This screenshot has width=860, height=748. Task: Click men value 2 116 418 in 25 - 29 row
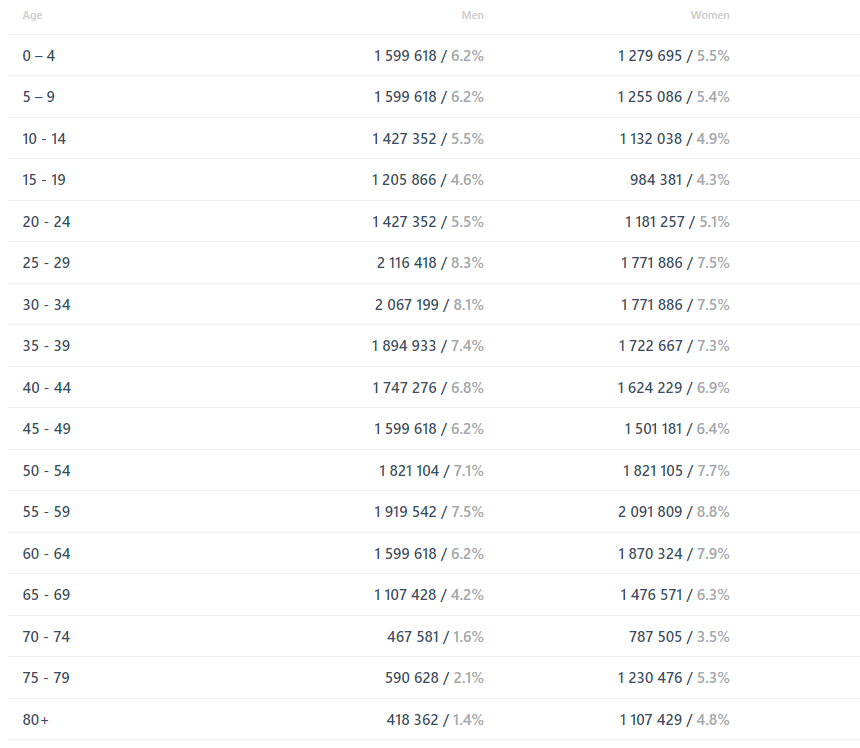tap(406, 263)
